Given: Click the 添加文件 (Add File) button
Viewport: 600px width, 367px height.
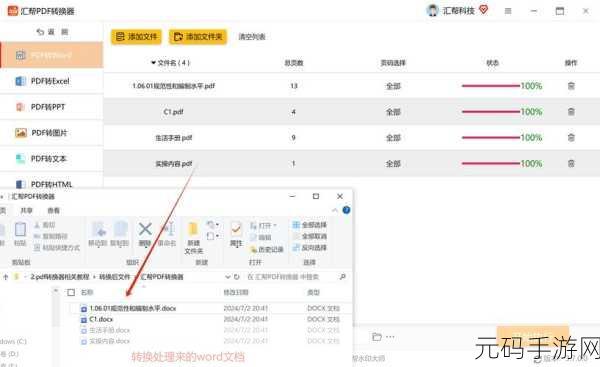Looking at the screenshot, I should click(x=136, y=37).
